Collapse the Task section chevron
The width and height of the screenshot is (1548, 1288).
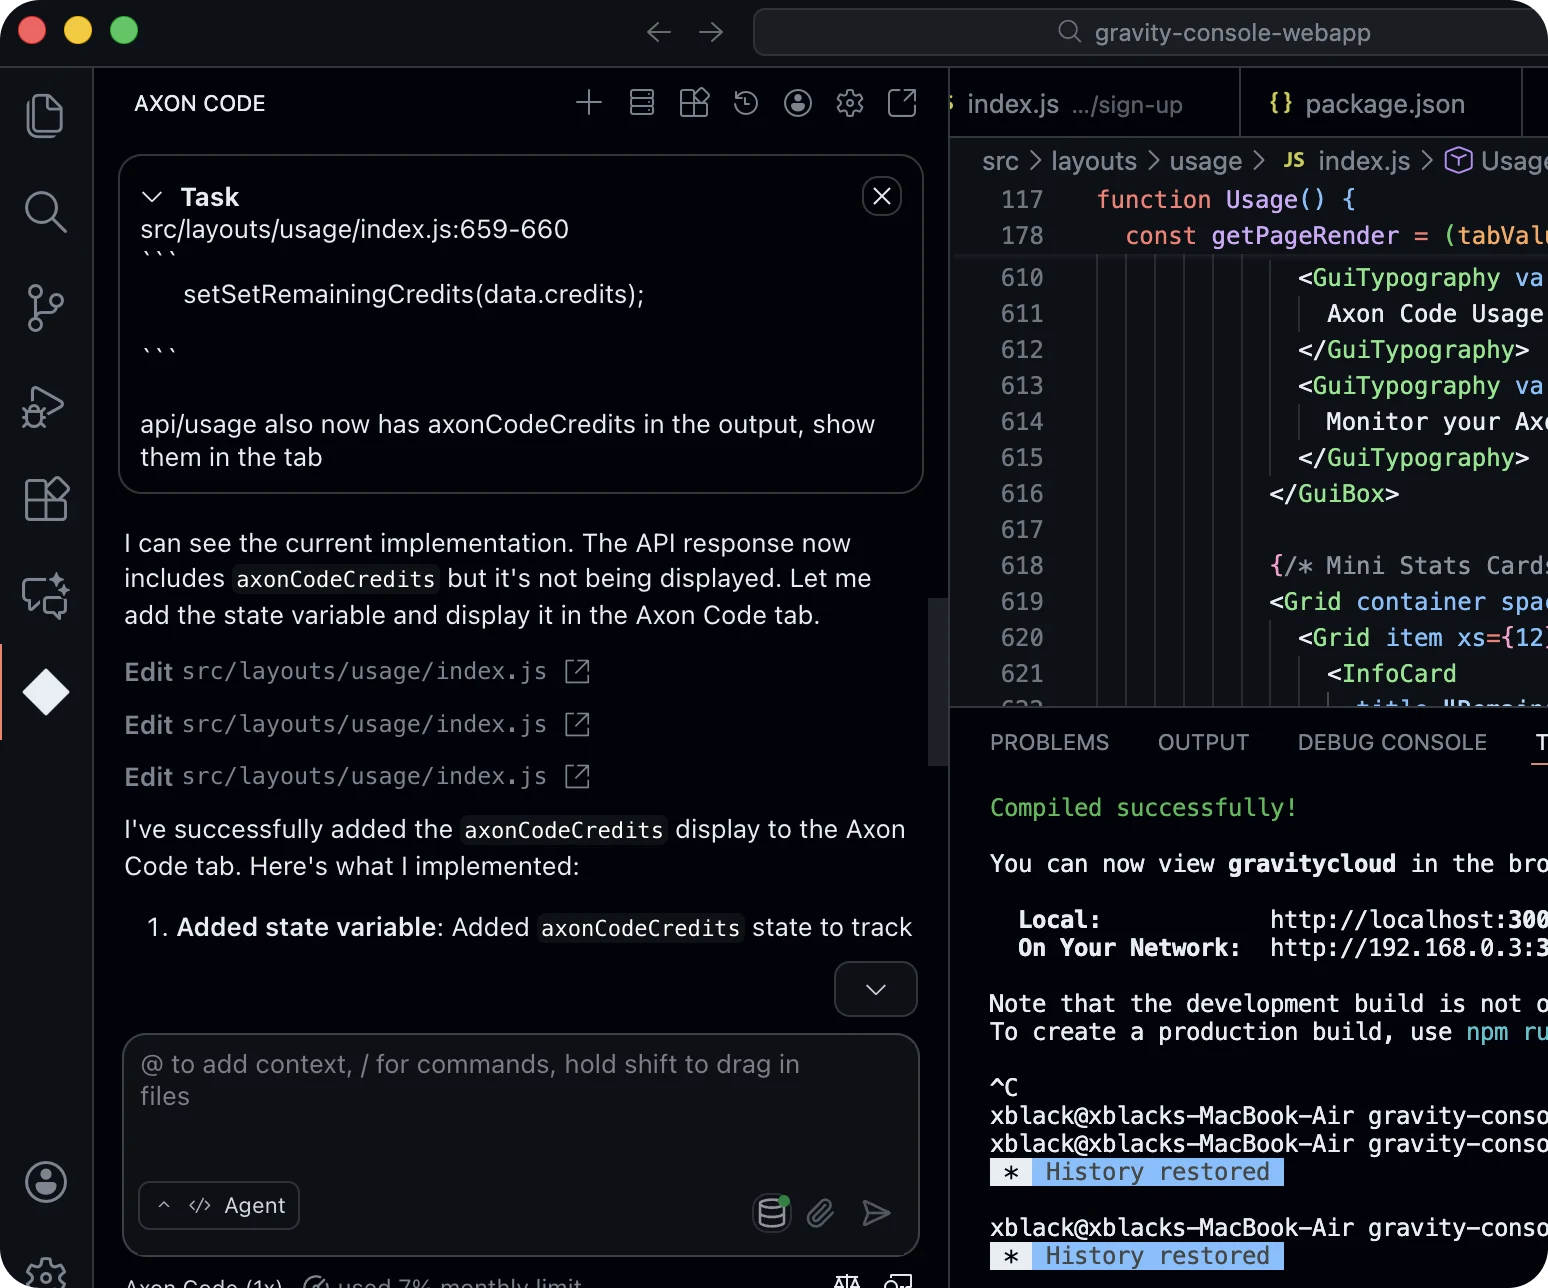click(x=152, y=197)
